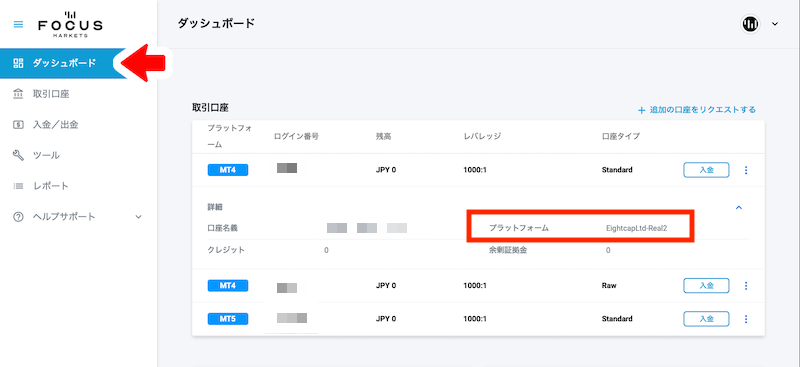Screen dimensions: 800x367
Task: Click the list icon beside レポート
Action: (x=18, y=186)
